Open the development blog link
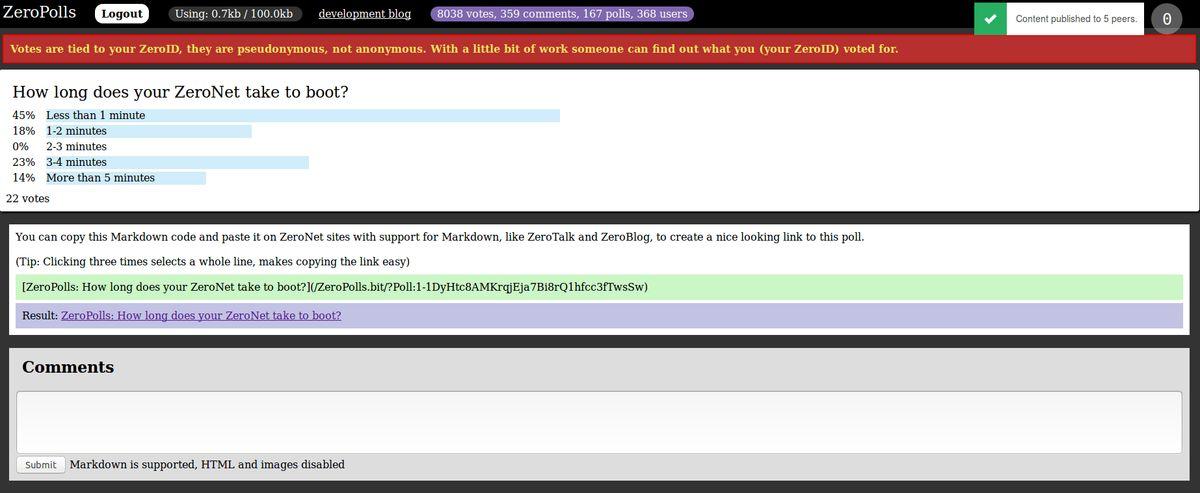This screenshot has height=493, width=1200. click(x=365, y=14)
